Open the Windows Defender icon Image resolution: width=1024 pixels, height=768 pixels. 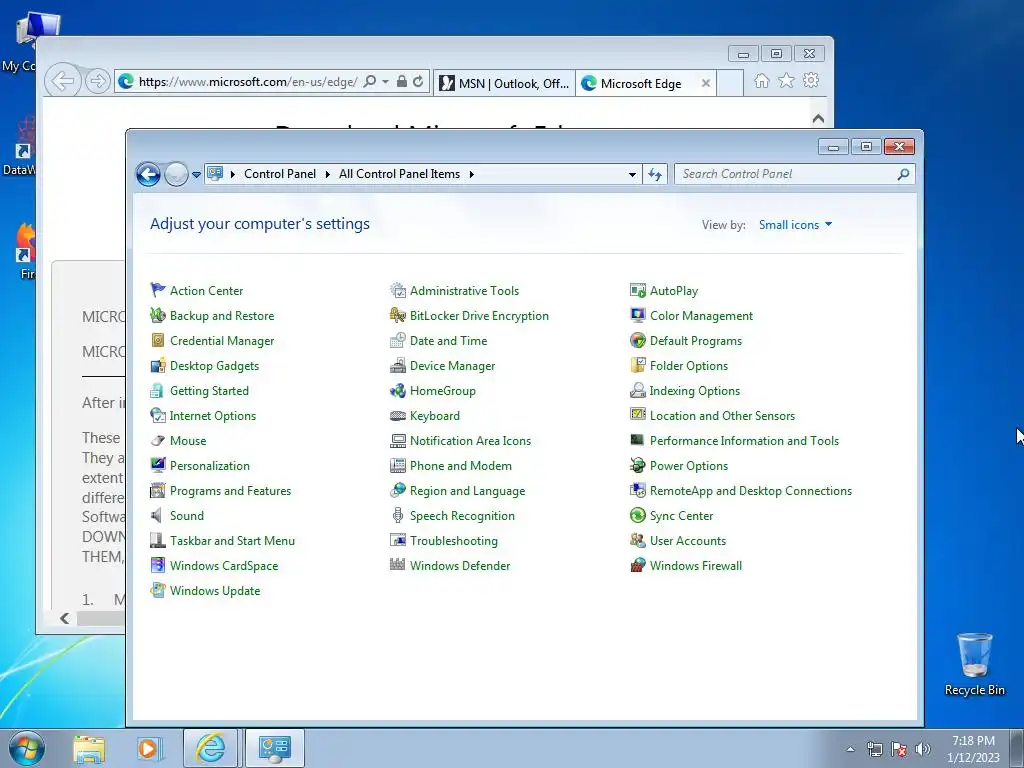point(398,566)
